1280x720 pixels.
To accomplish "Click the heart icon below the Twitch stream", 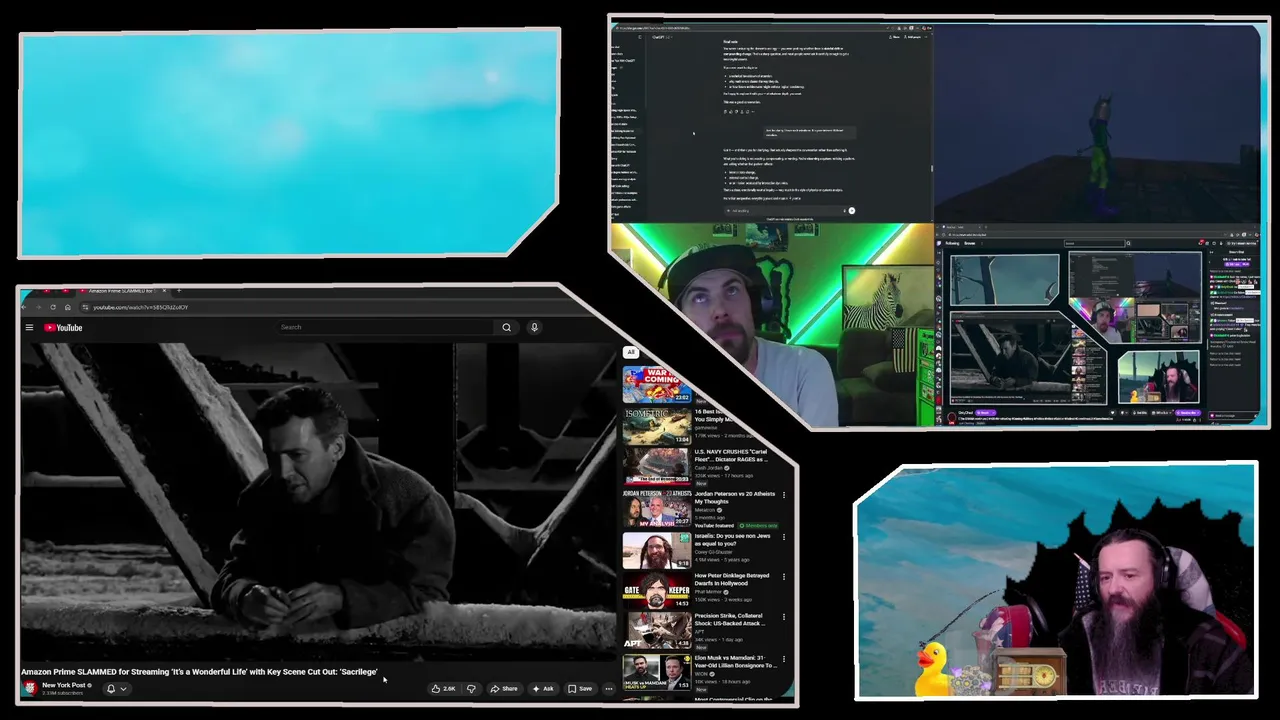I will (x=1112, y=413).
